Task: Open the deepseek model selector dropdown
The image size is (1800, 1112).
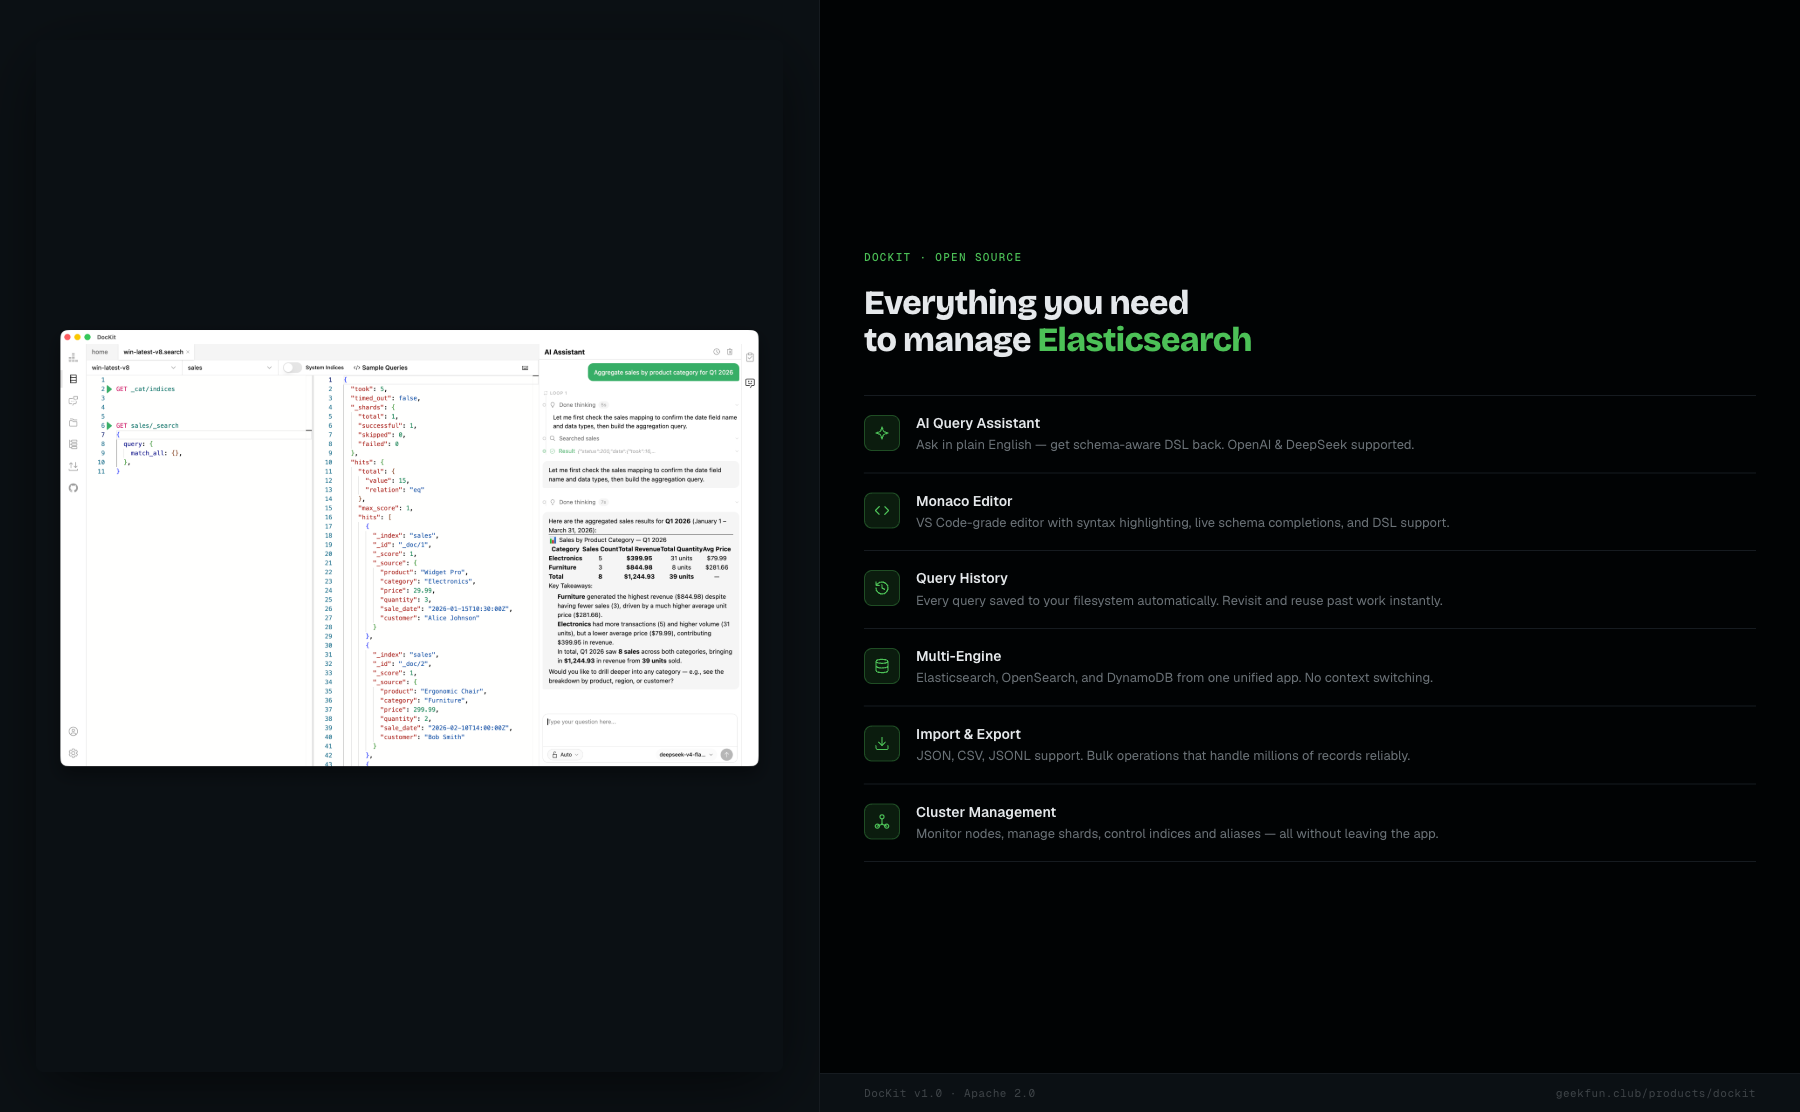Action: [686, 755]
